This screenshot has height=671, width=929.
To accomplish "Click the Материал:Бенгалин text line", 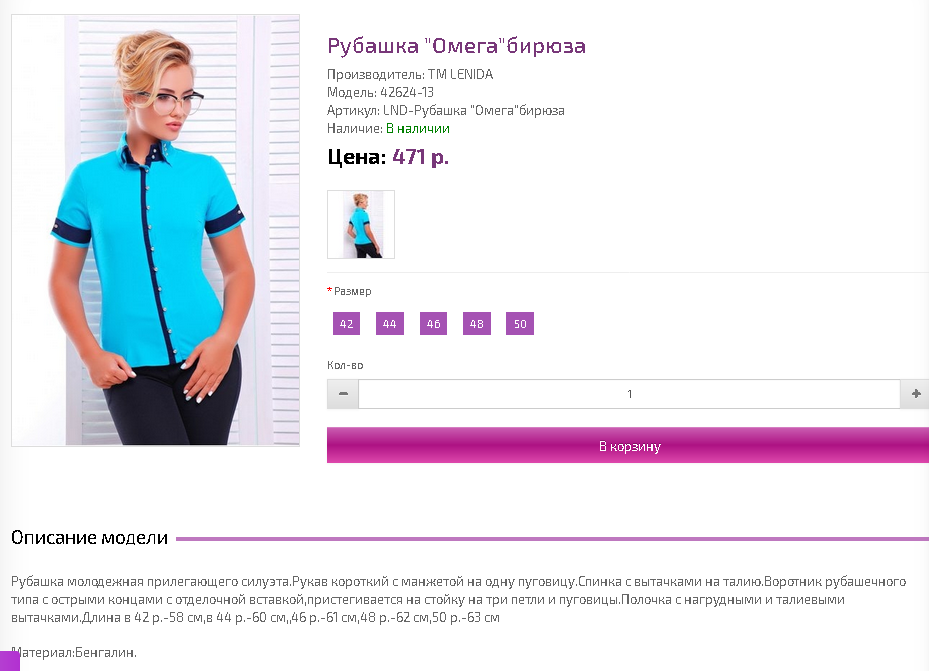I will [x=74, y=653].
